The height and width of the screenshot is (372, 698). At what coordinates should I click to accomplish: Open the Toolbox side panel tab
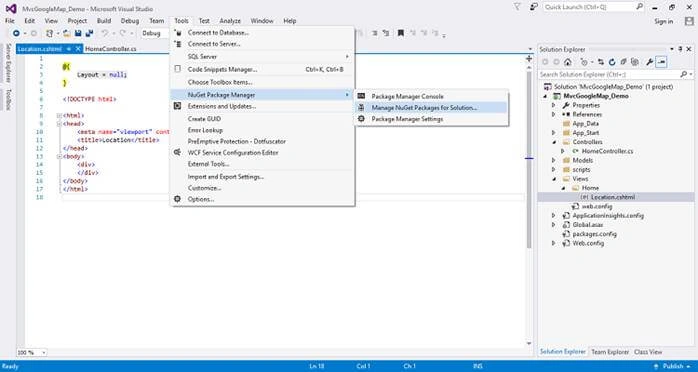[x=8, y=99]
